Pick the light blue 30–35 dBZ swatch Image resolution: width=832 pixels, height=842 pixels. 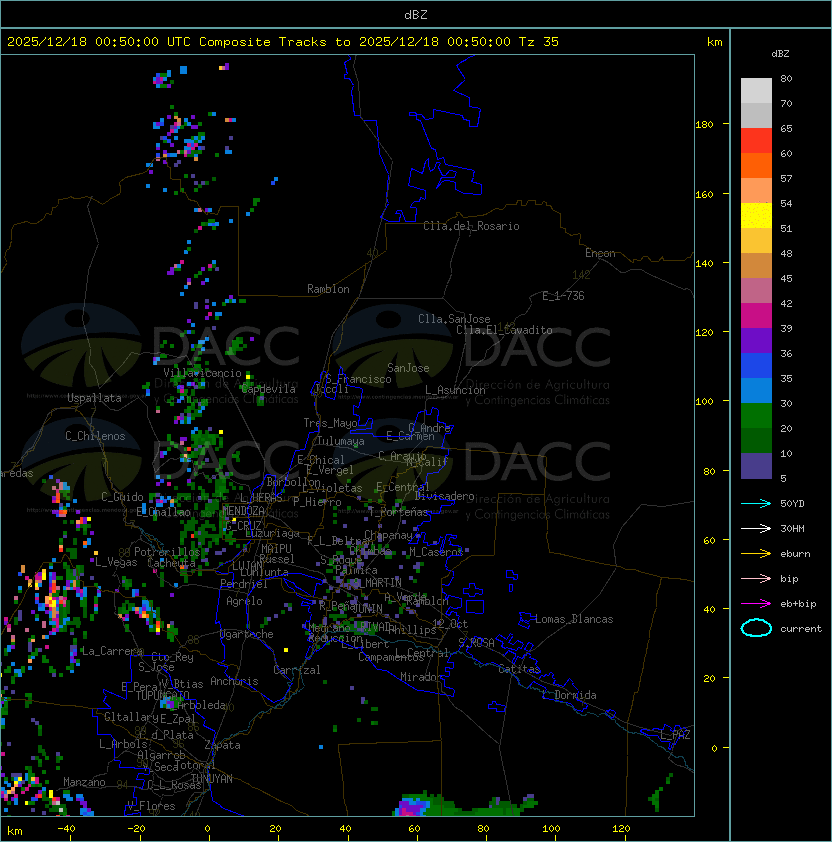point(756,390)
